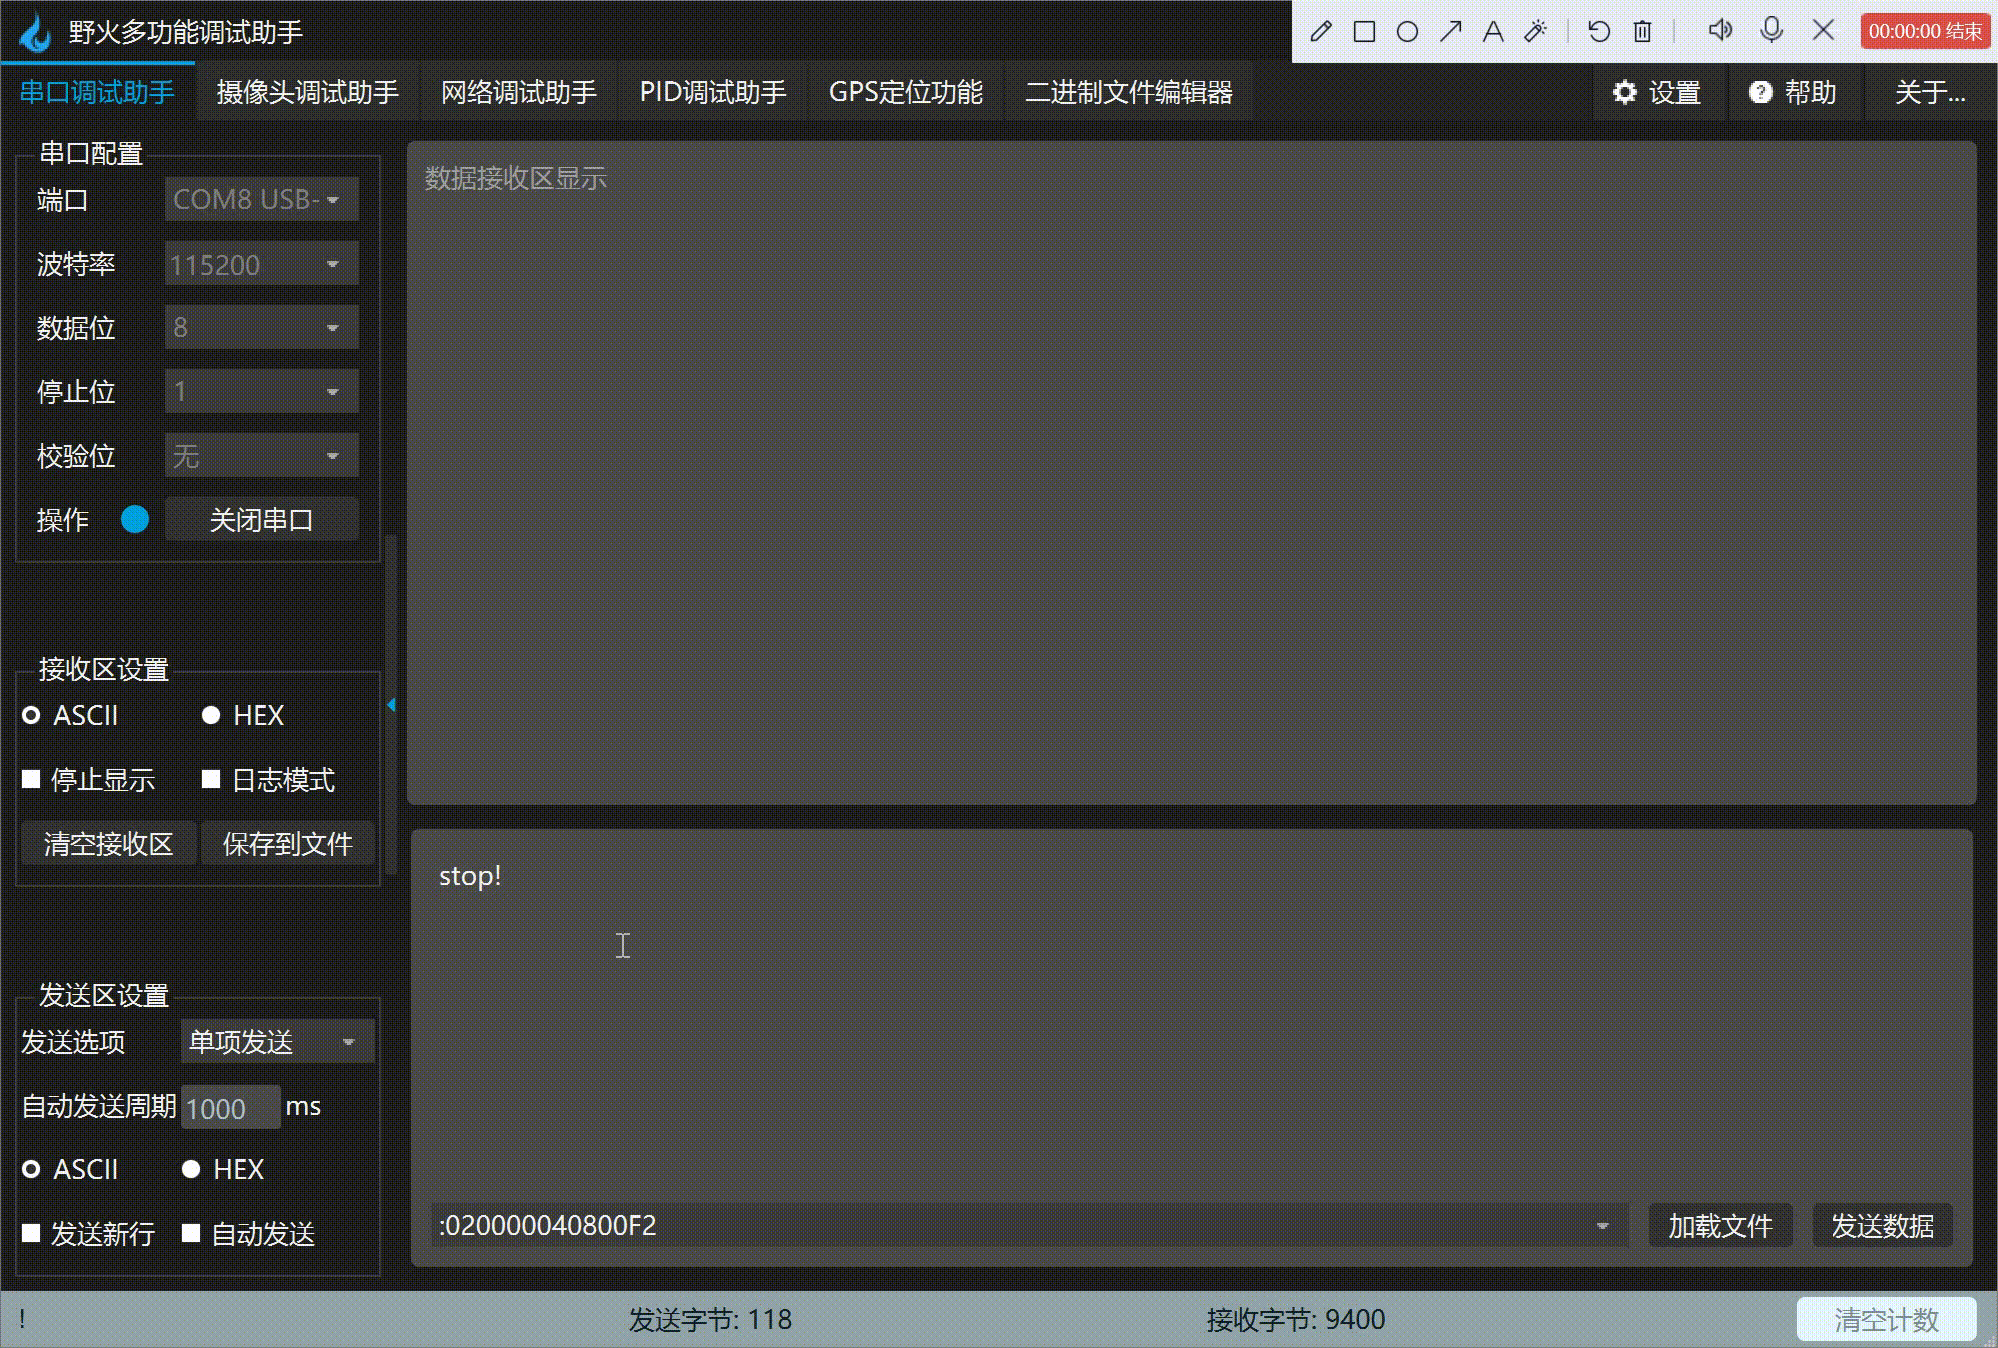The width and height of the screenshot is (1998, 1348).
Task: Click the undo annotation icon
Action: coord(1598,31)
